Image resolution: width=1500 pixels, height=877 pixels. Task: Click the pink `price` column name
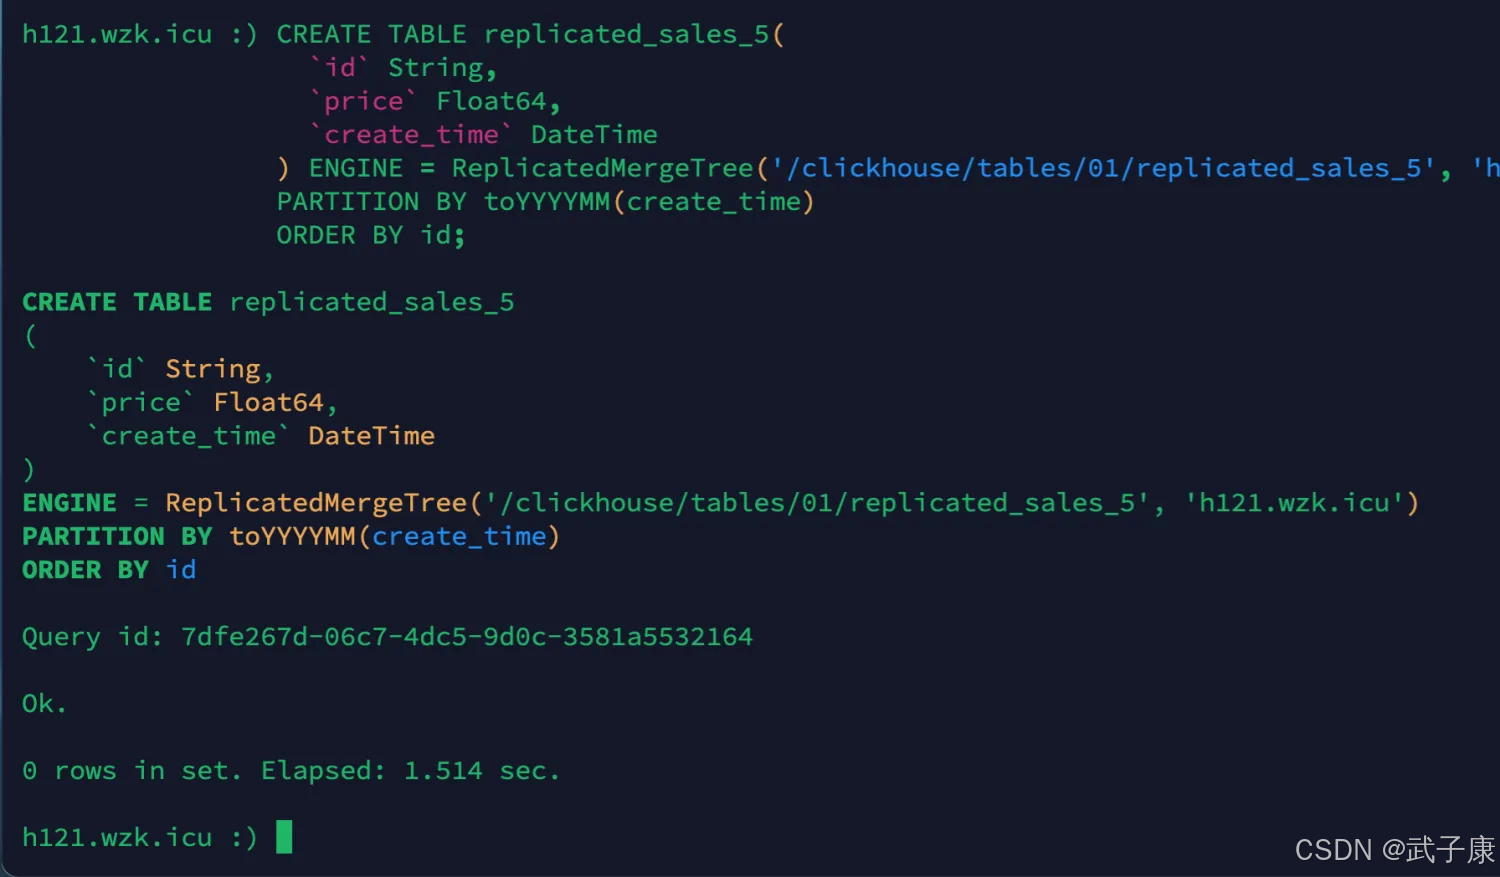pyautogui.click(x=363, y=101)
